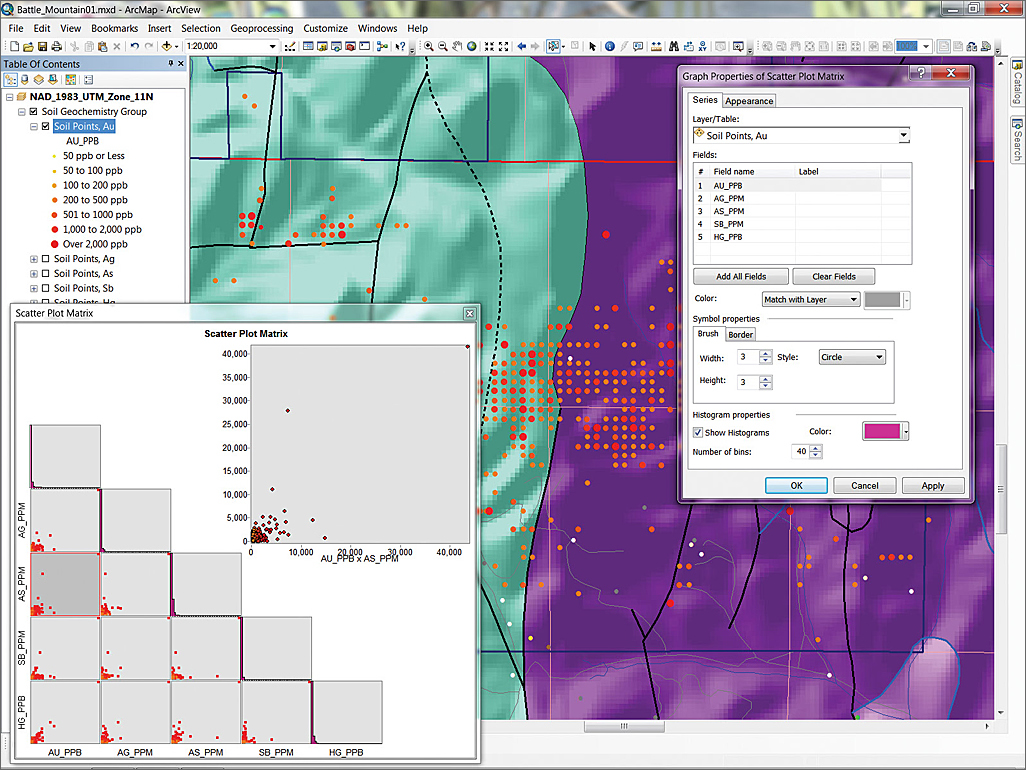The width and height of the screenshot is (1026, 770).
Task: Expand the Soil Points, As layer
Action: pos(34,274)
